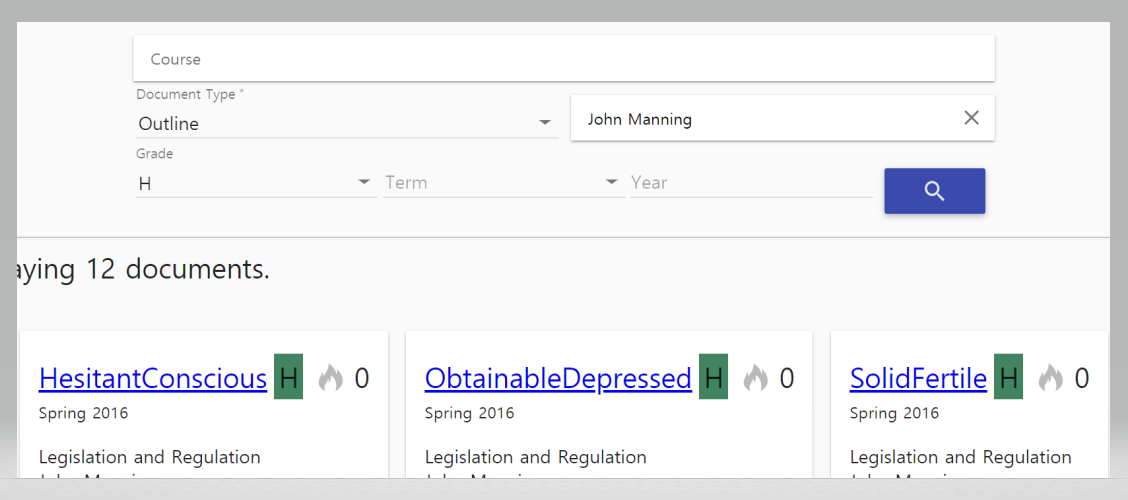
Task: Open the Document Type dropdown
Action: 346,123
